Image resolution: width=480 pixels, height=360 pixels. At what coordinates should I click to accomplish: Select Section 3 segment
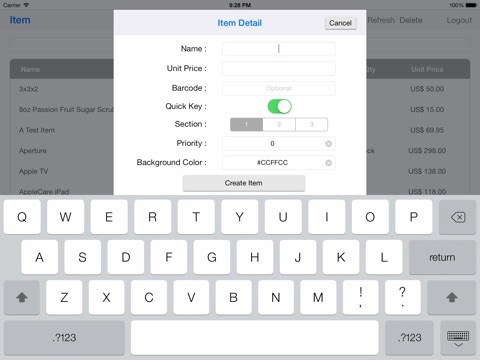pos(311,124)
